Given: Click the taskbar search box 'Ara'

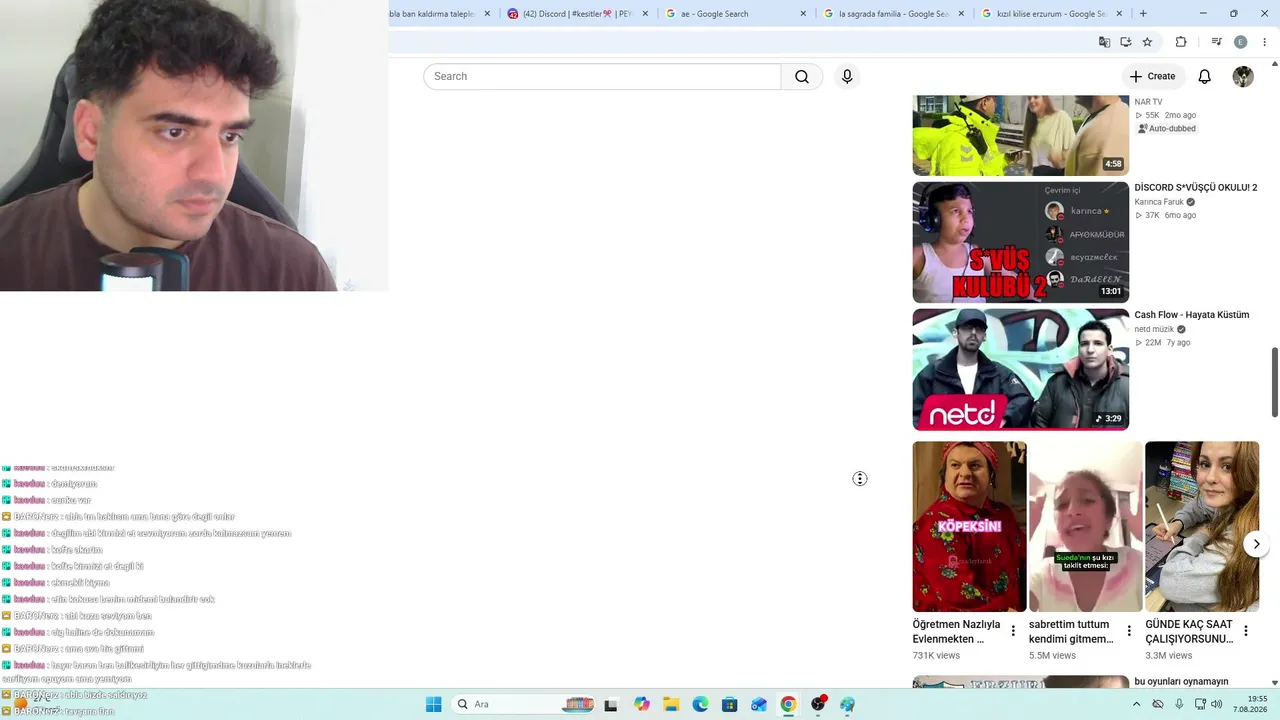Looking at the screenshot, I should tap(524, 704).
